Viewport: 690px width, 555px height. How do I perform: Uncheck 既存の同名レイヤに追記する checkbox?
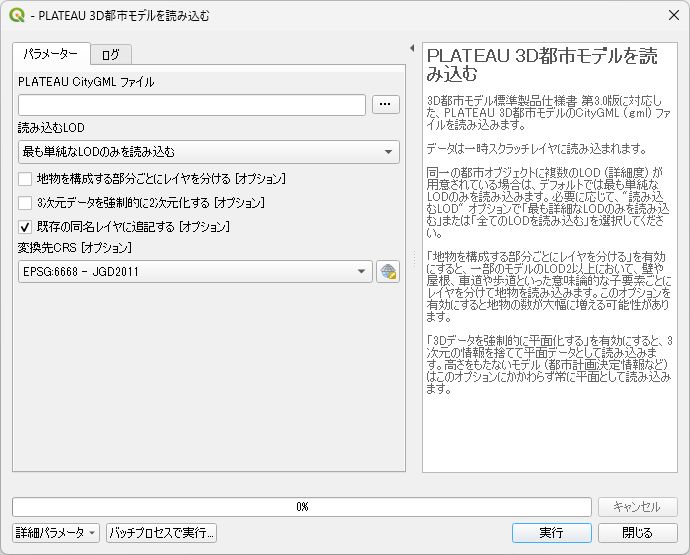click(x=25, y=227)
